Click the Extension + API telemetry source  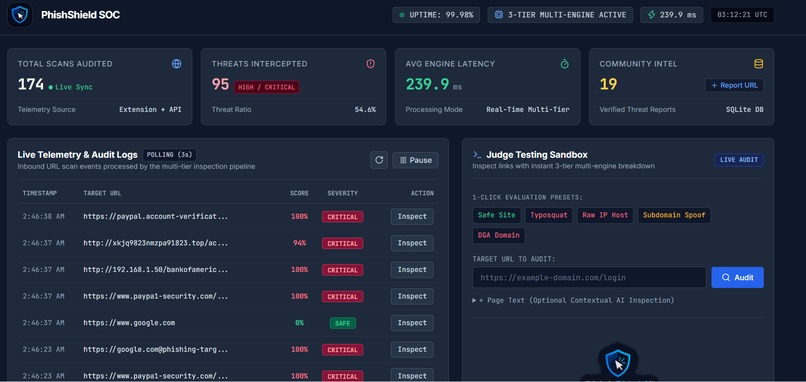150,110
